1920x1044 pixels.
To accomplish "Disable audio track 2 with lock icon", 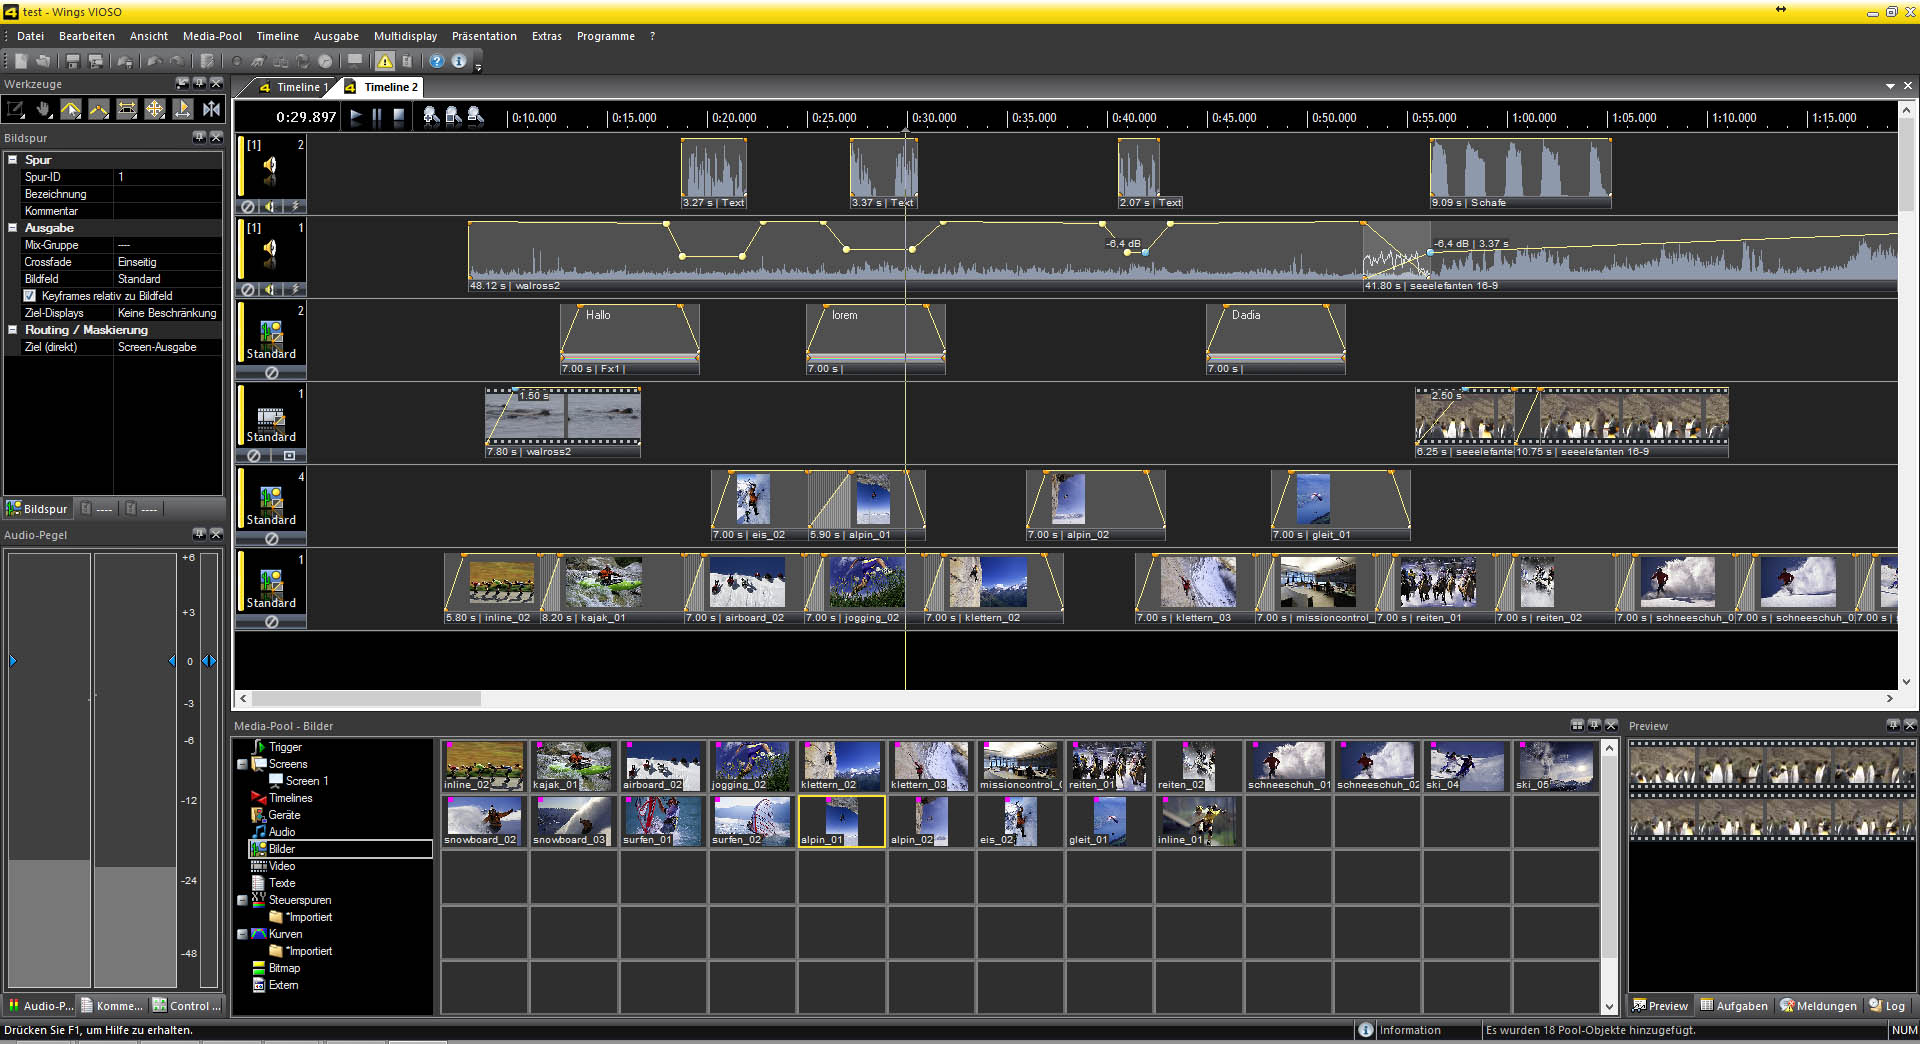I will point(248,206).
